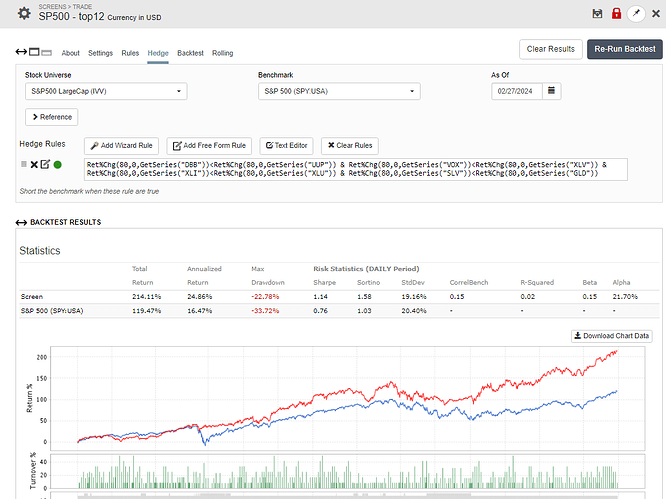Click Add Wizard Rule button
666x499 pixels.
coord(121,145)
